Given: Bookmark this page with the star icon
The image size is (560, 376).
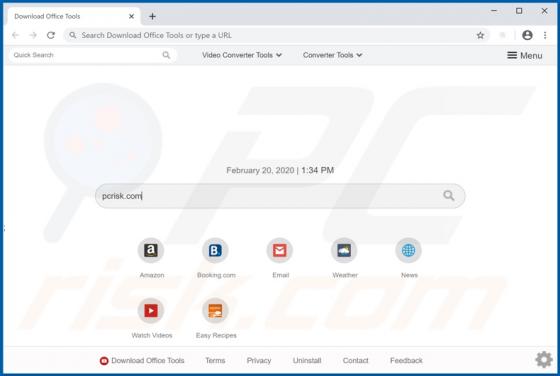Looking at the screenshot, I should (480, 35).
